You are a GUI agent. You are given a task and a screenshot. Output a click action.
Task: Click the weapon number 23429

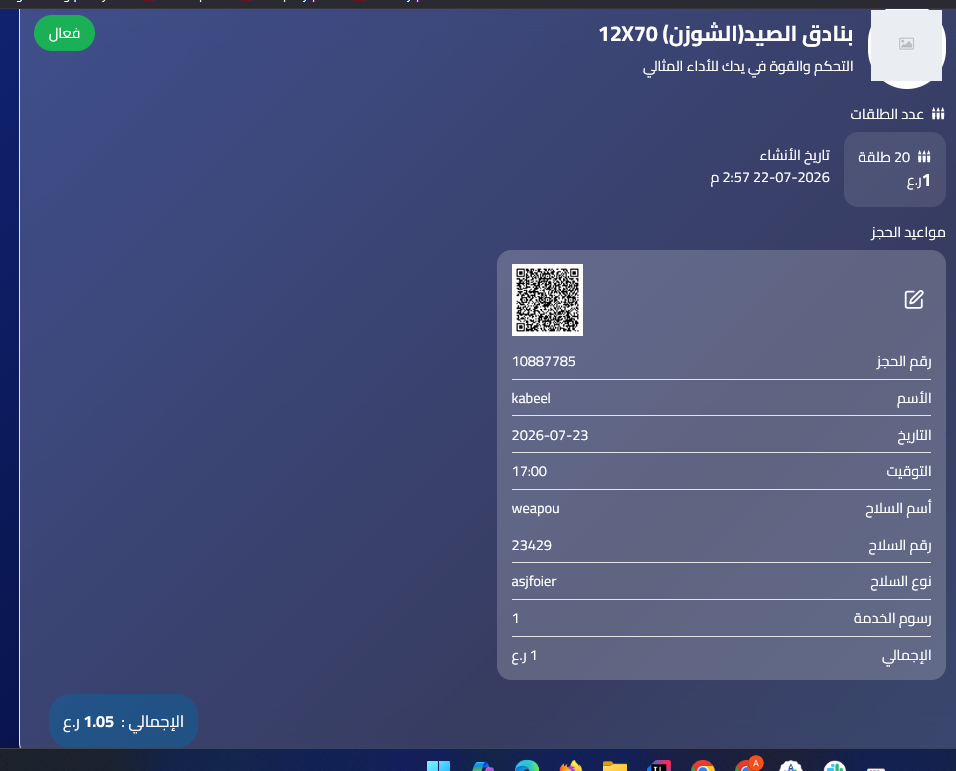(531, 545)
